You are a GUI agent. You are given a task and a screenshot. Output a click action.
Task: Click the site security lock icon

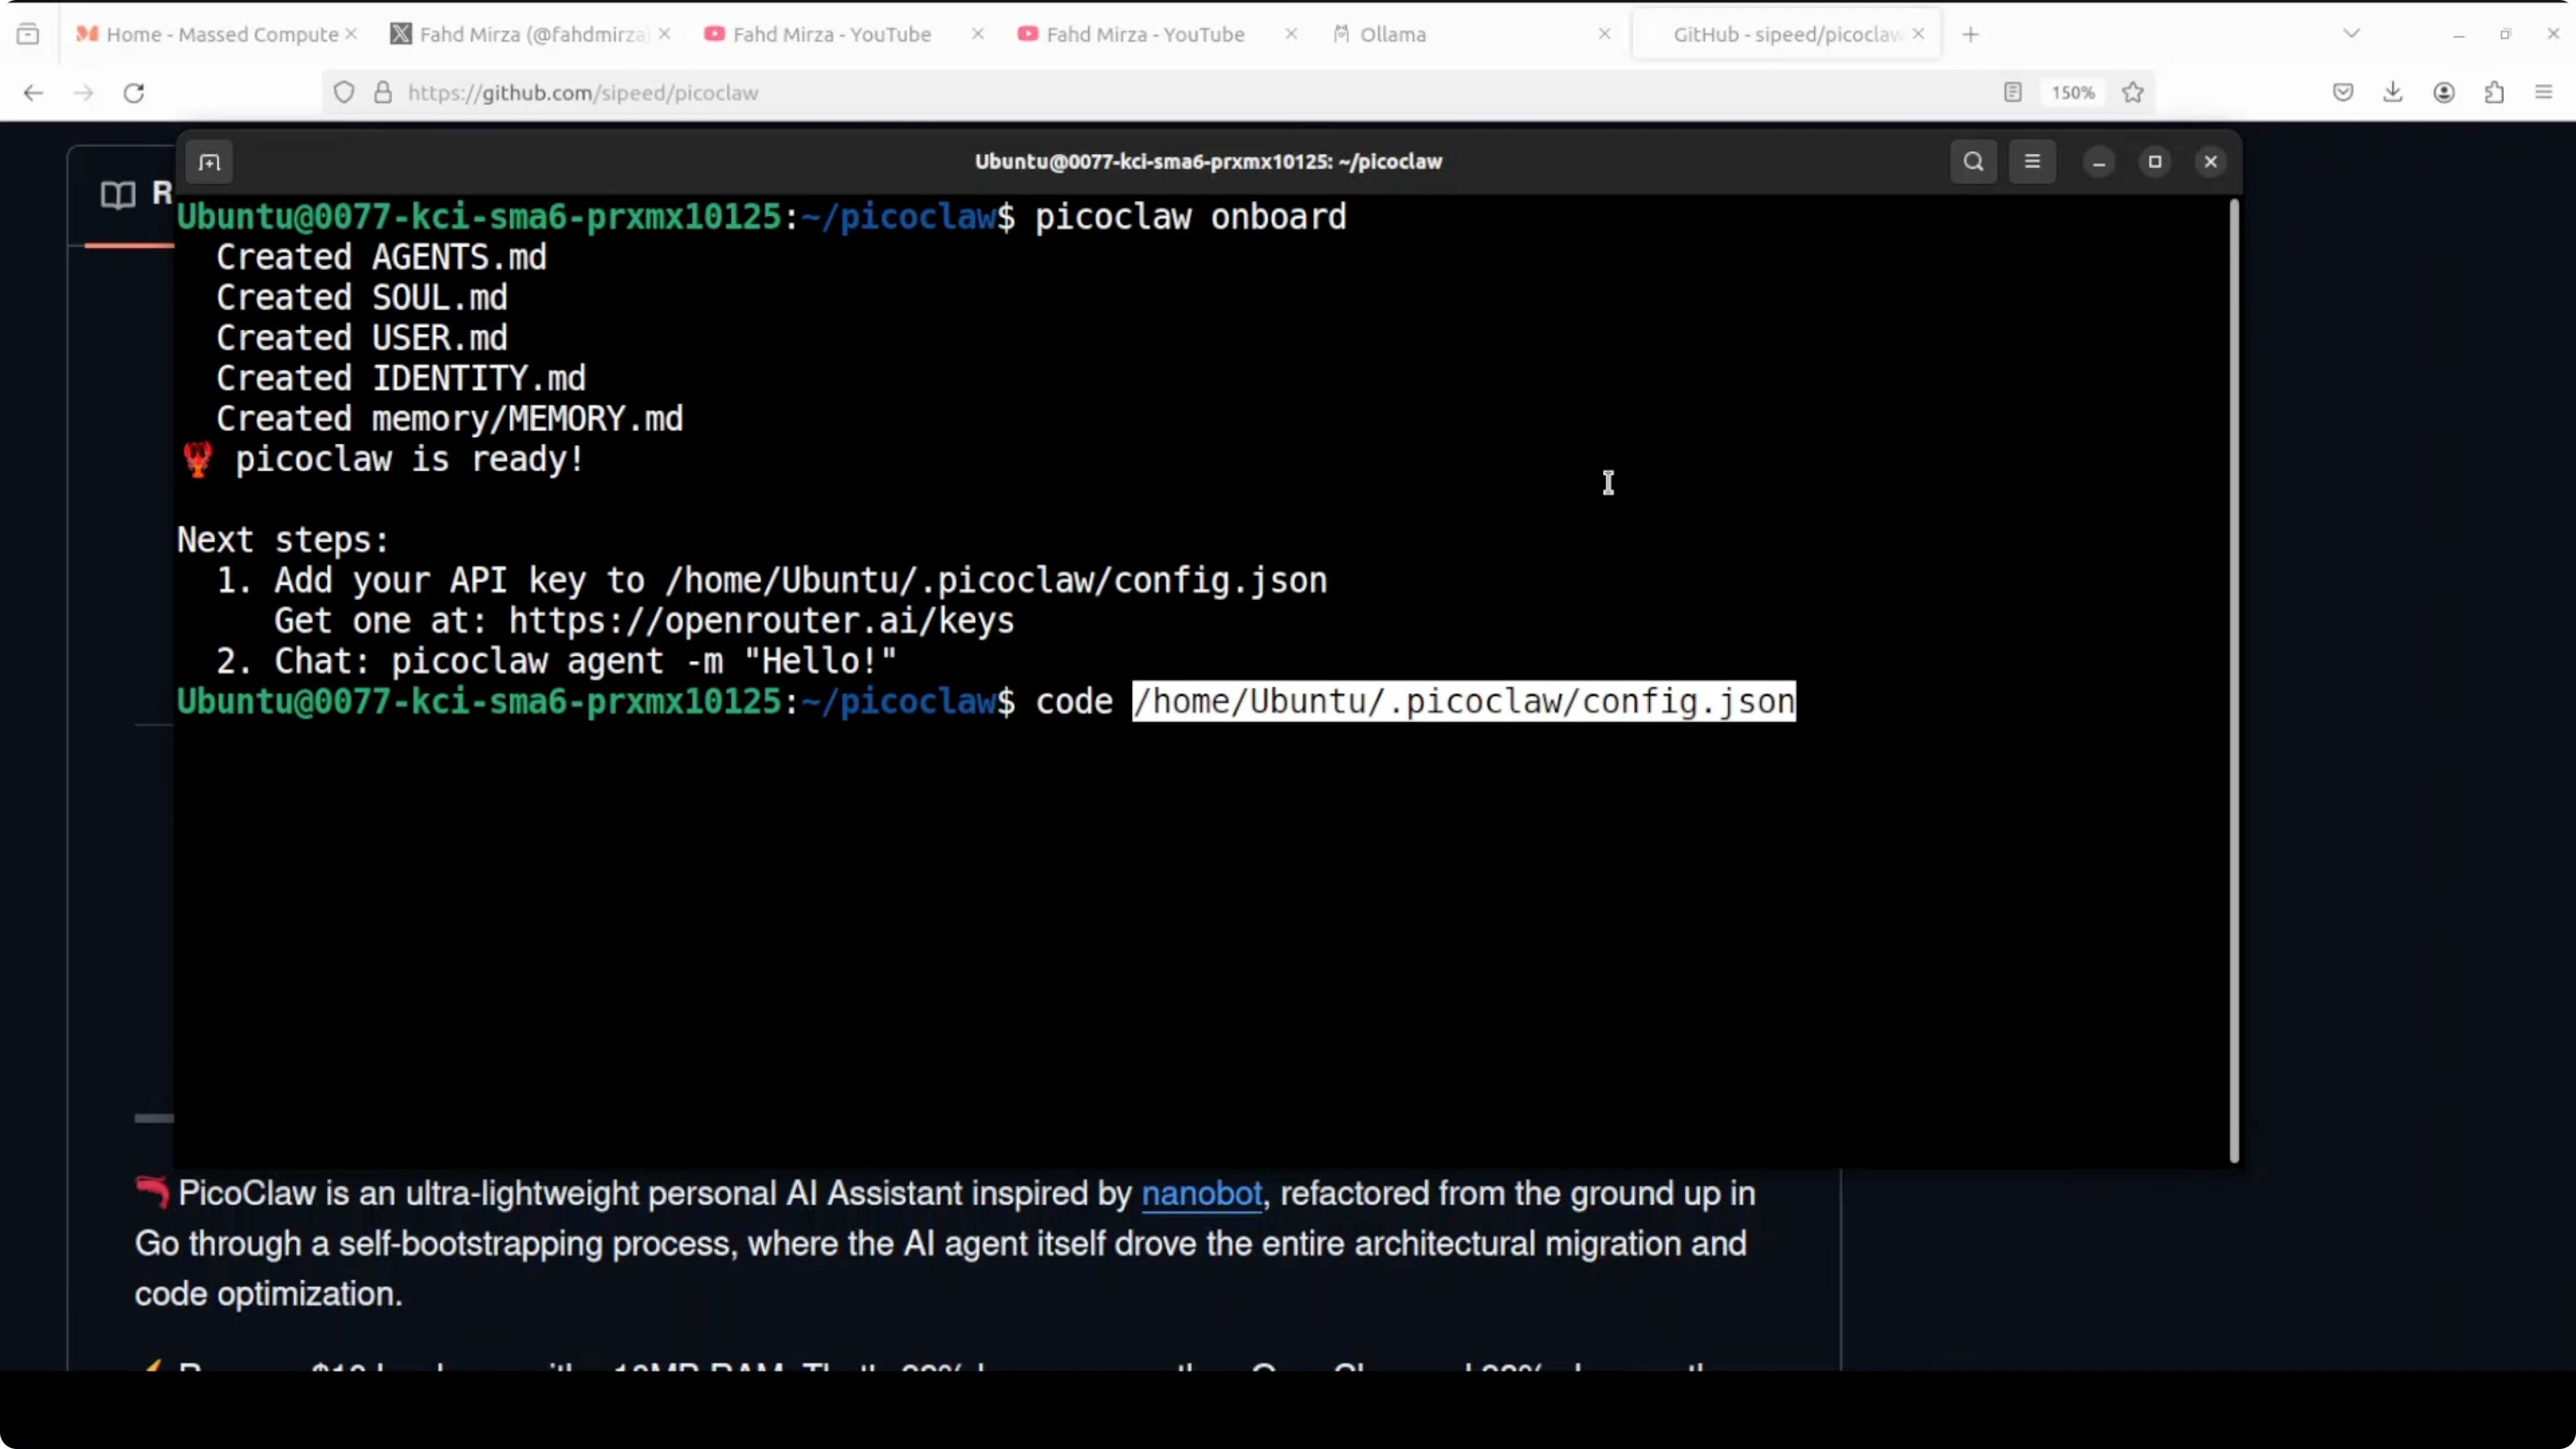pos(383,93)
